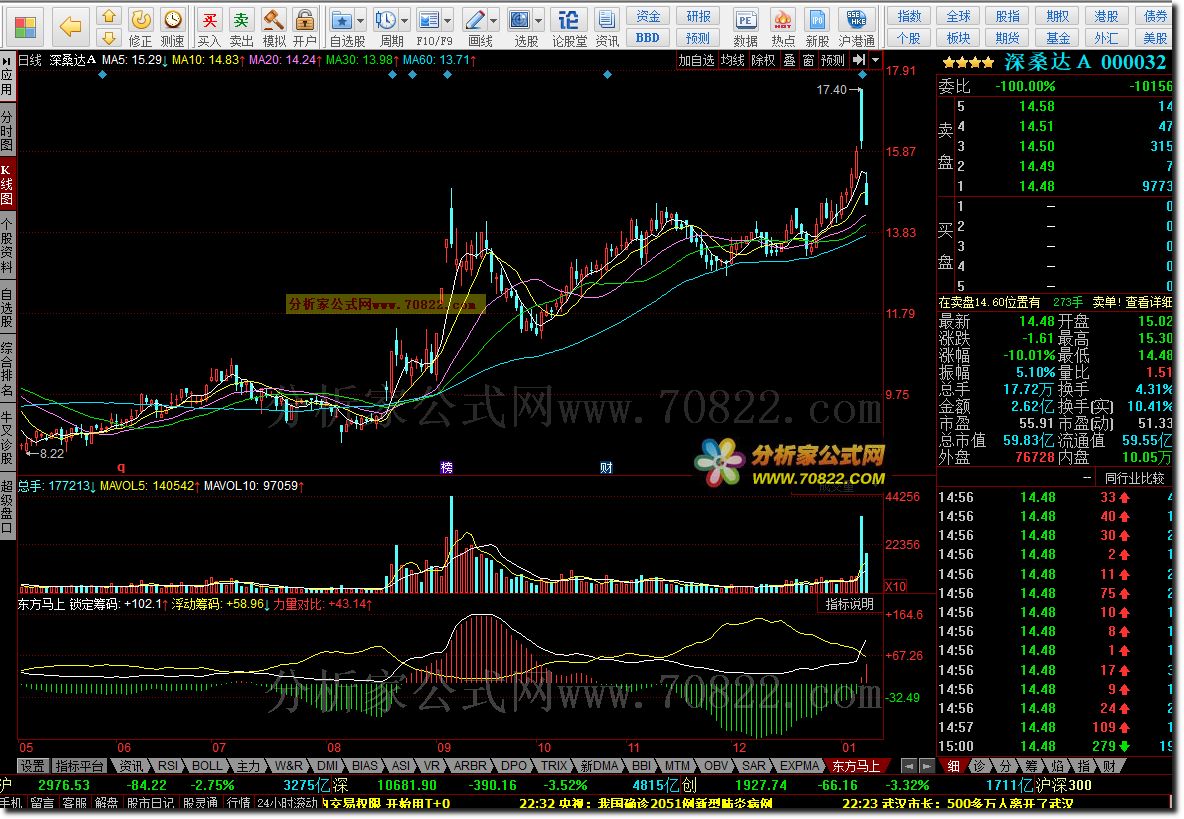Select the 画线 drawing tool icon

tap(475, 26)
